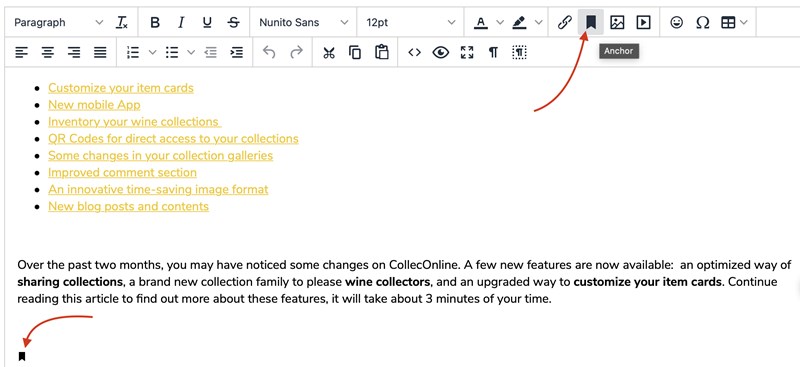This screenshot has height=367, width=800.
Task: Click the Preview eye icon
Action: tap(441, 52)
